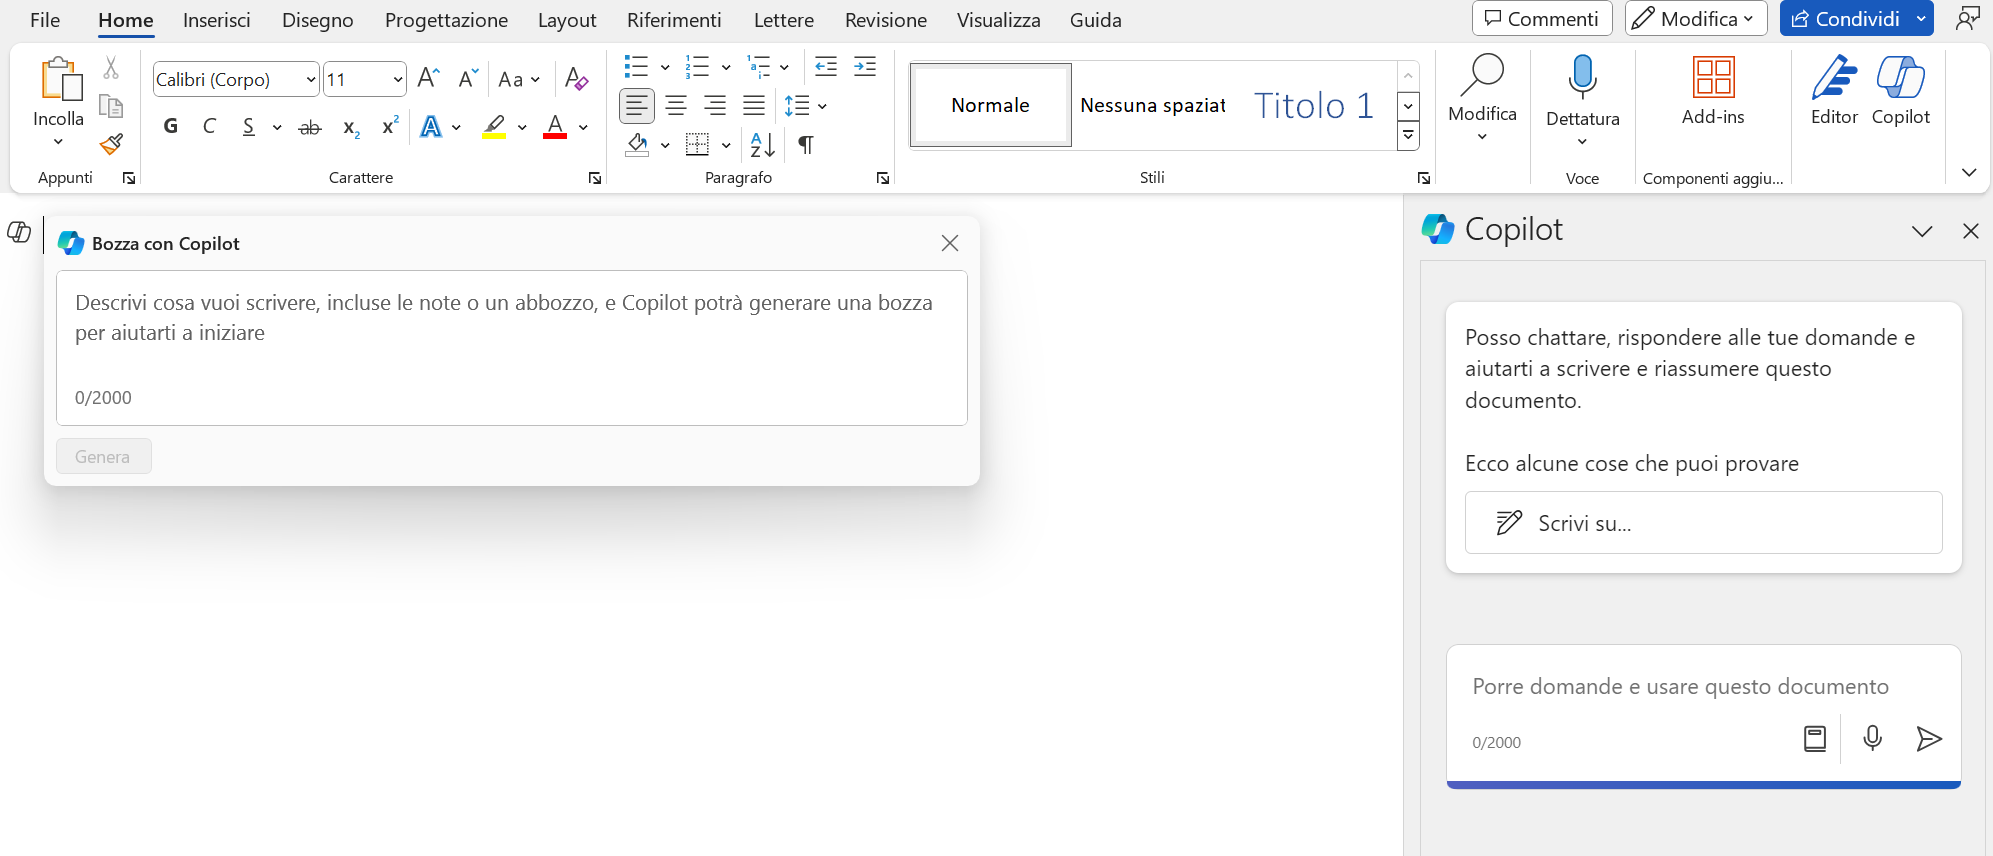Open the Inserisci tab

[x=217, y=20]
